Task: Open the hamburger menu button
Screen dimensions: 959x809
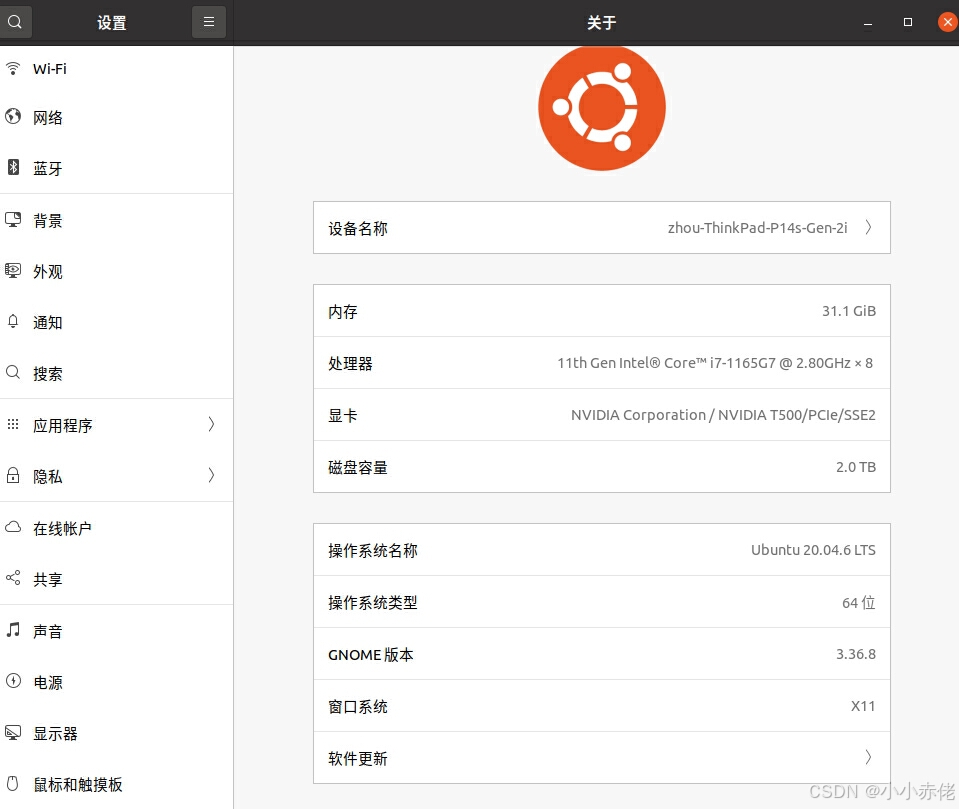Action: (x=209, y=22)
